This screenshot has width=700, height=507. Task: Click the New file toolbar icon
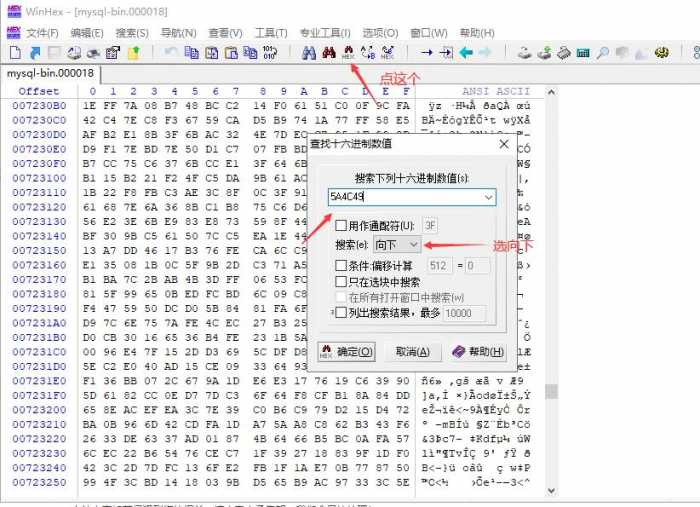click(15, 53)
